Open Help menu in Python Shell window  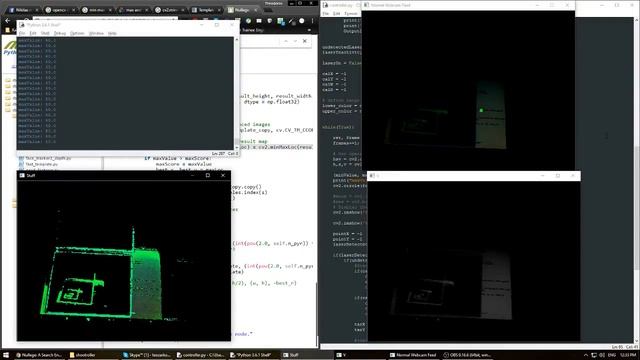(112, 33)
